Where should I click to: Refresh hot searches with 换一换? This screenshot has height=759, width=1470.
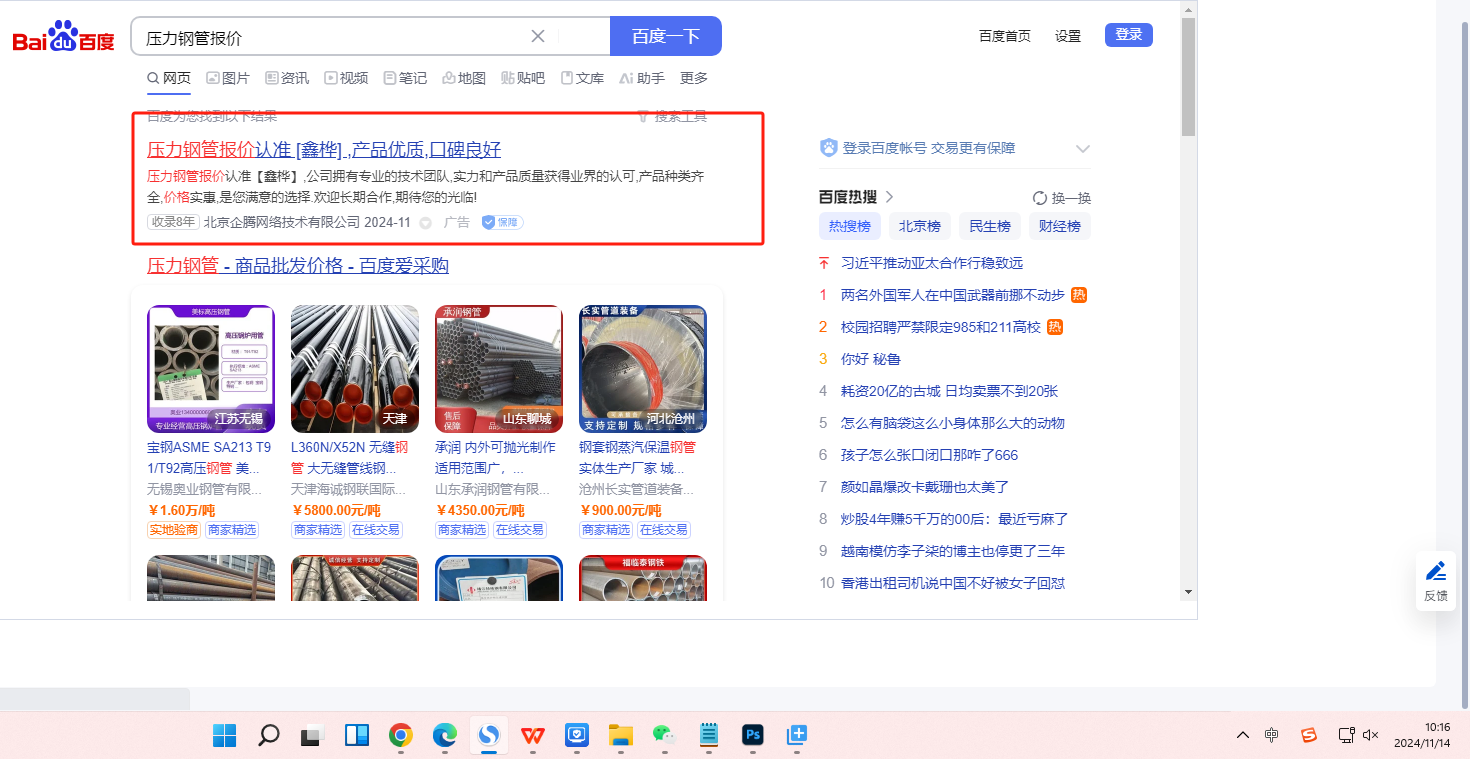(x=1062, y=198)
